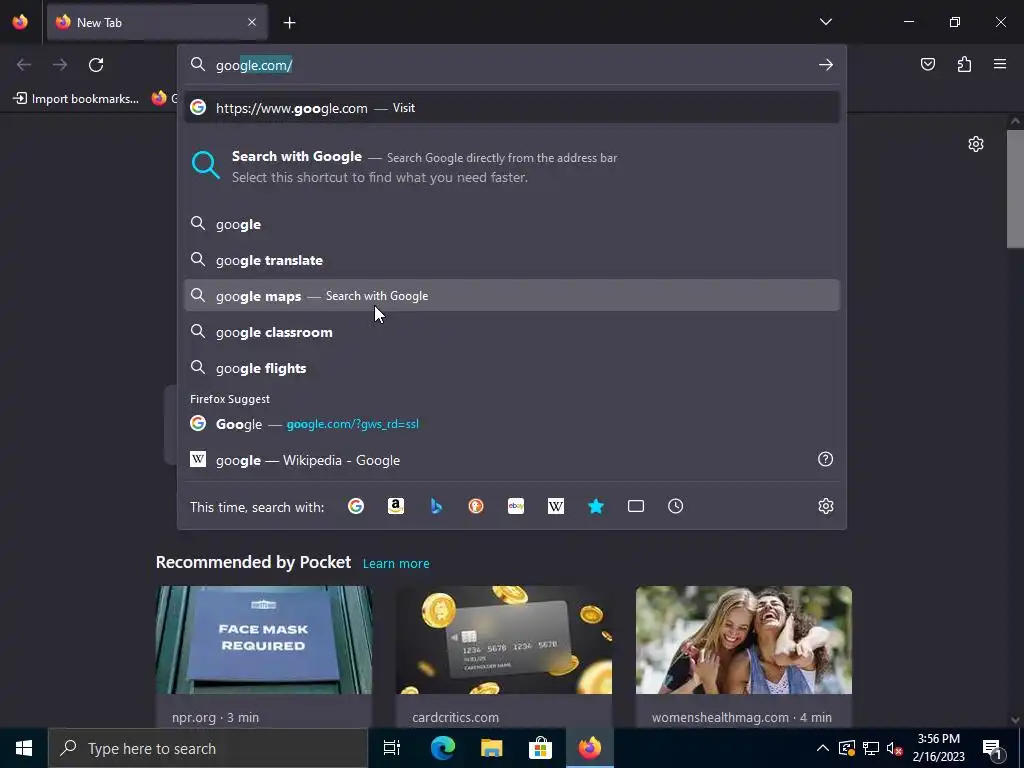Search open tabs icon

tap(636, 506)
